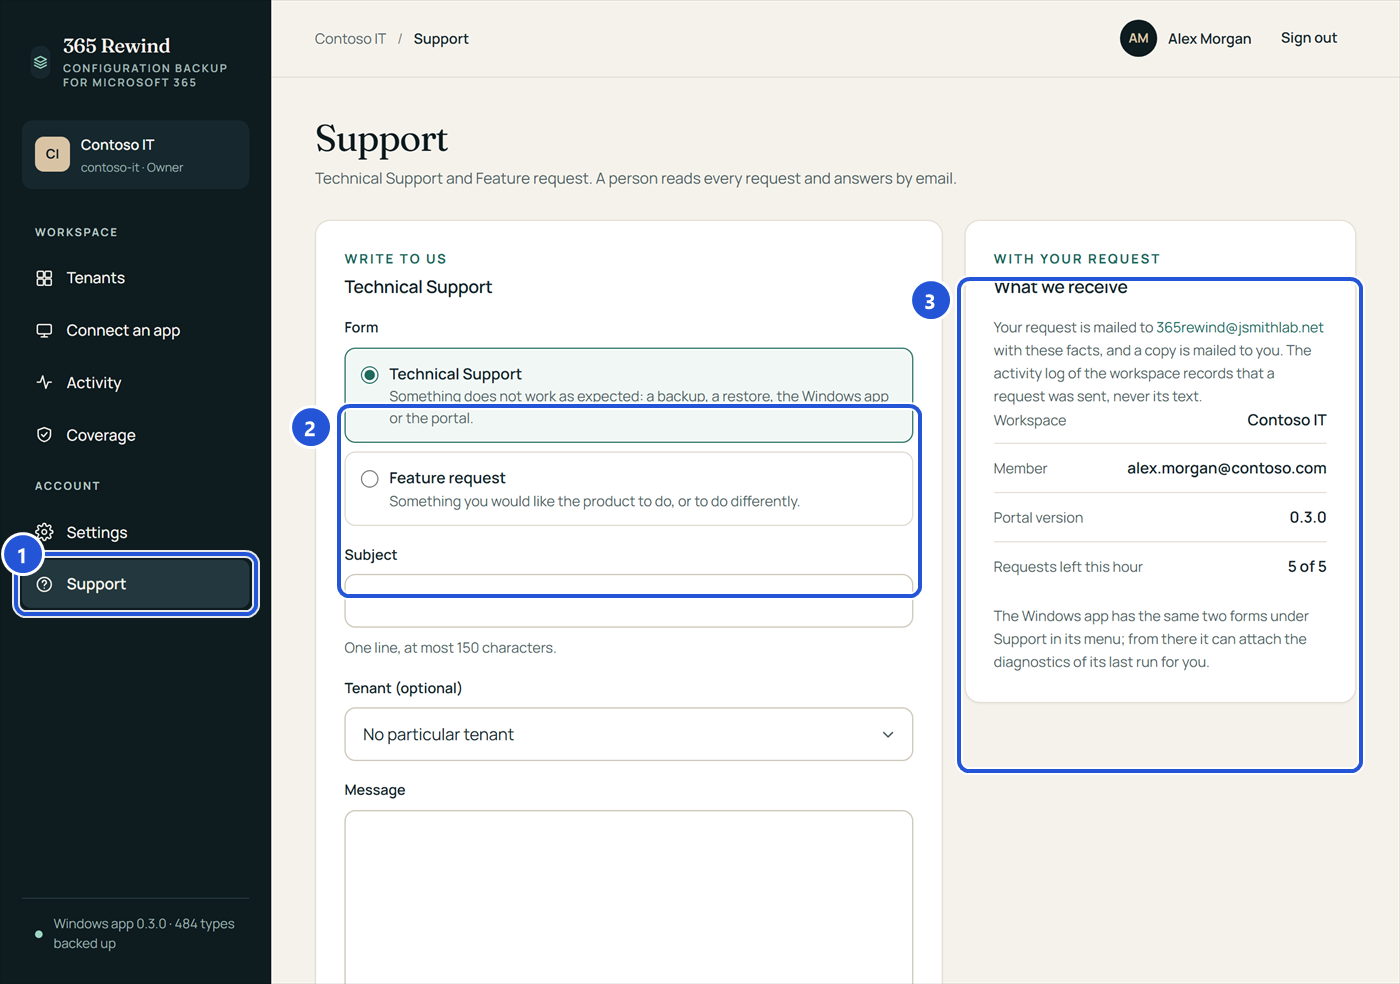Select the Feature request radio option
1400x984 pixels.
click(370, 479)
